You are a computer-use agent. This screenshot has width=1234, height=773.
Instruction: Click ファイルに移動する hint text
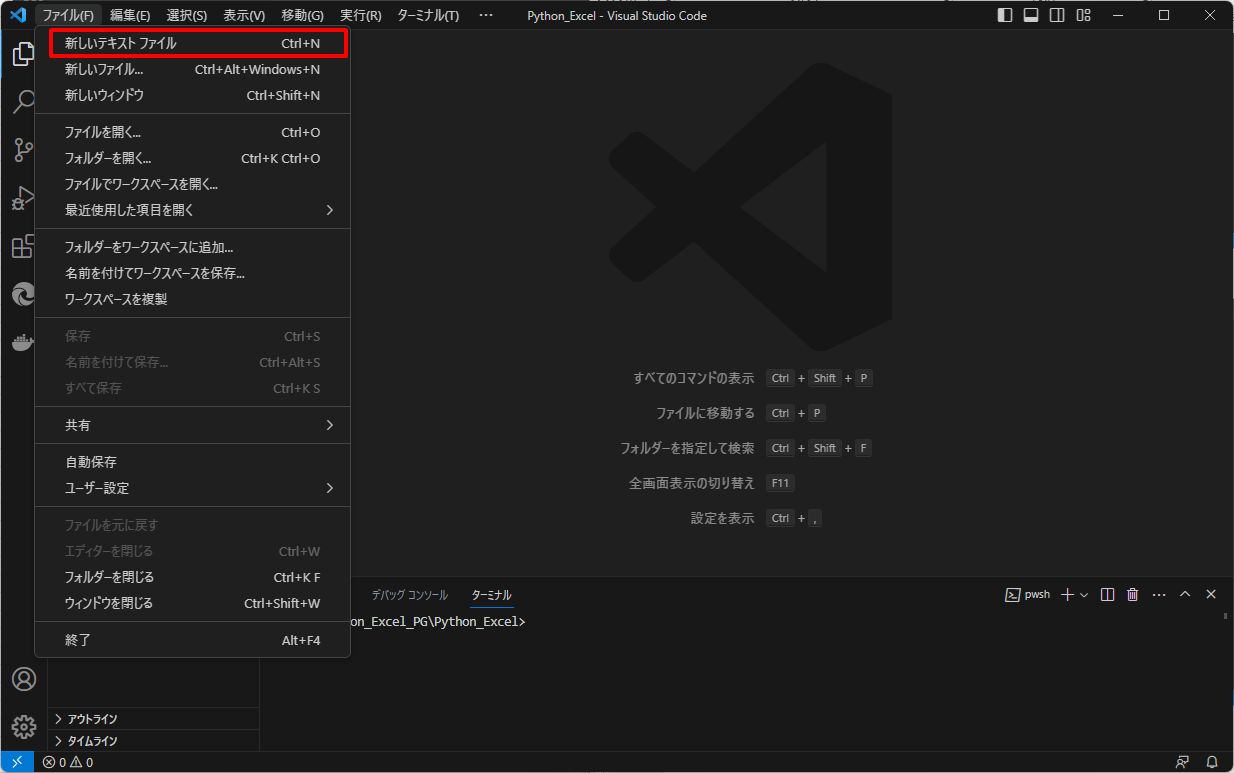tap(705, 413)
